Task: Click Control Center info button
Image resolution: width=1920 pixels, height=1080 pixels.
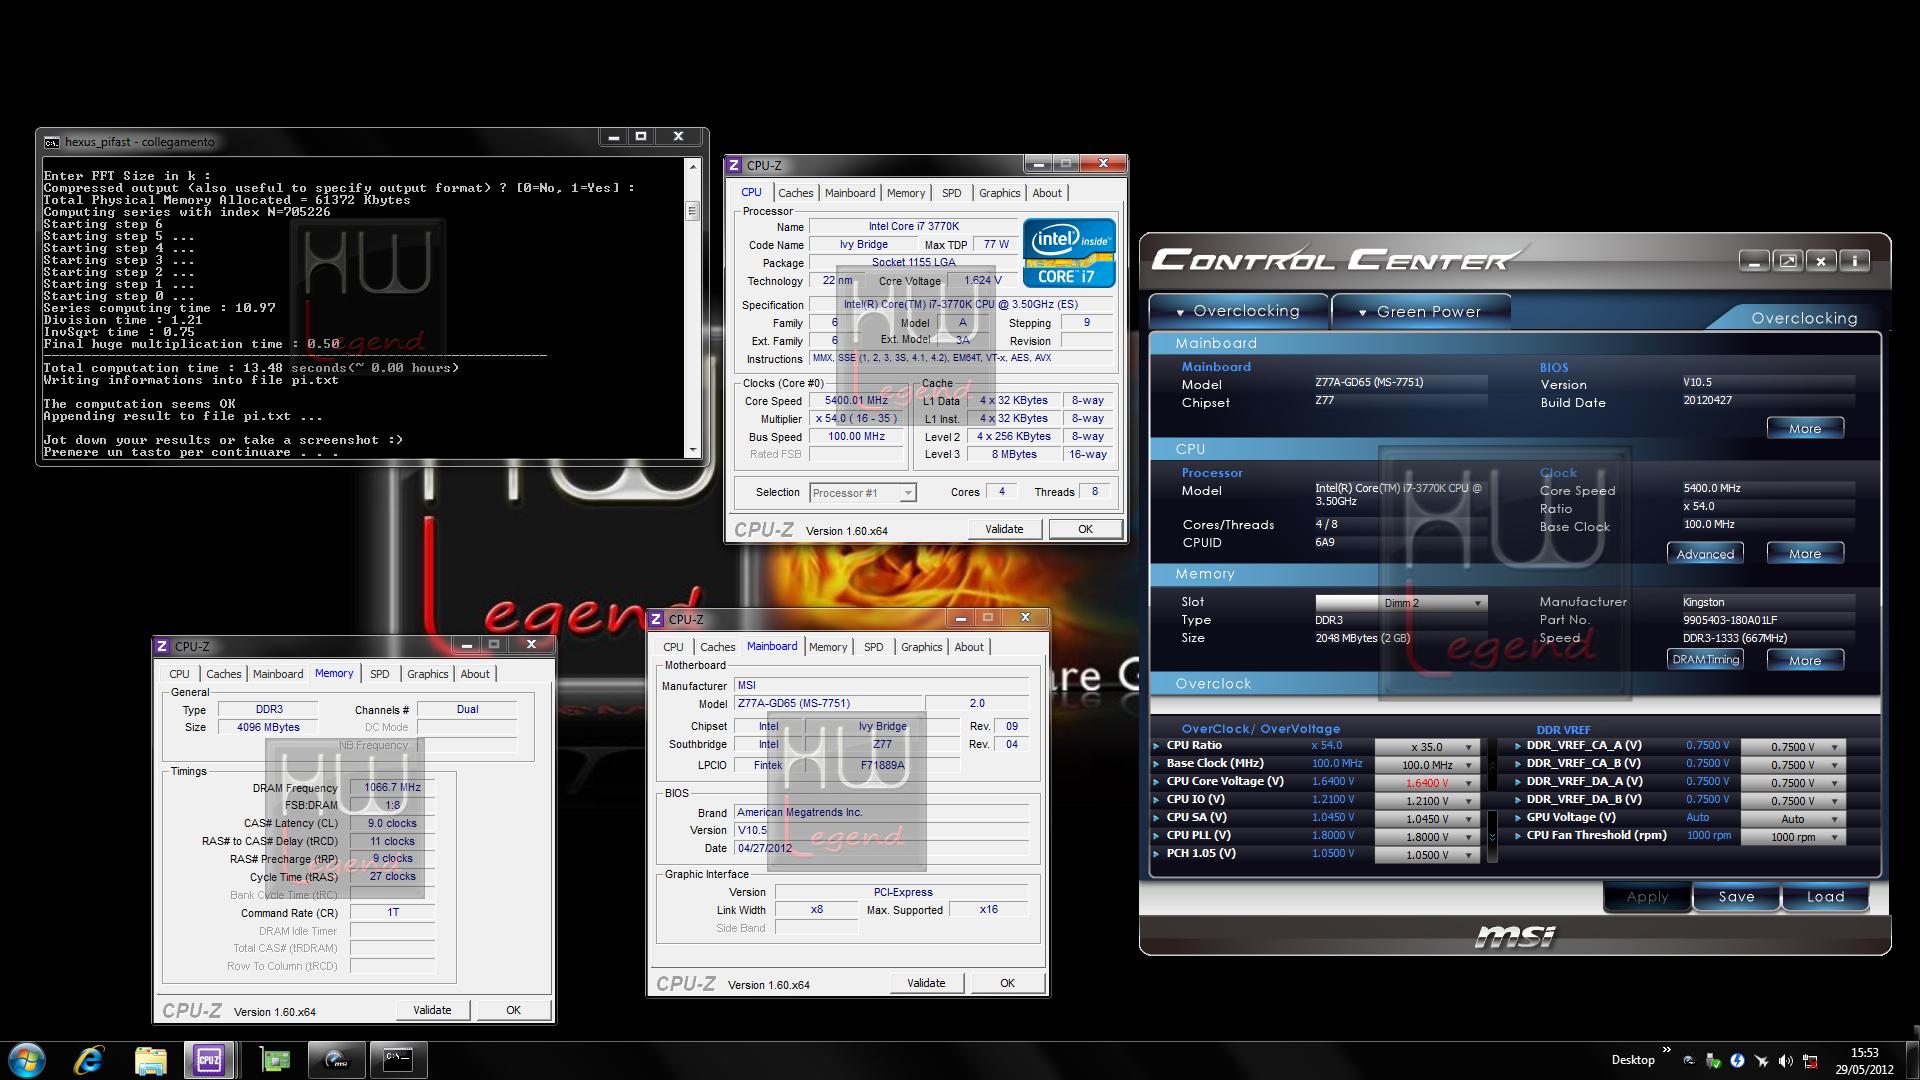Action: [1854, 261]
